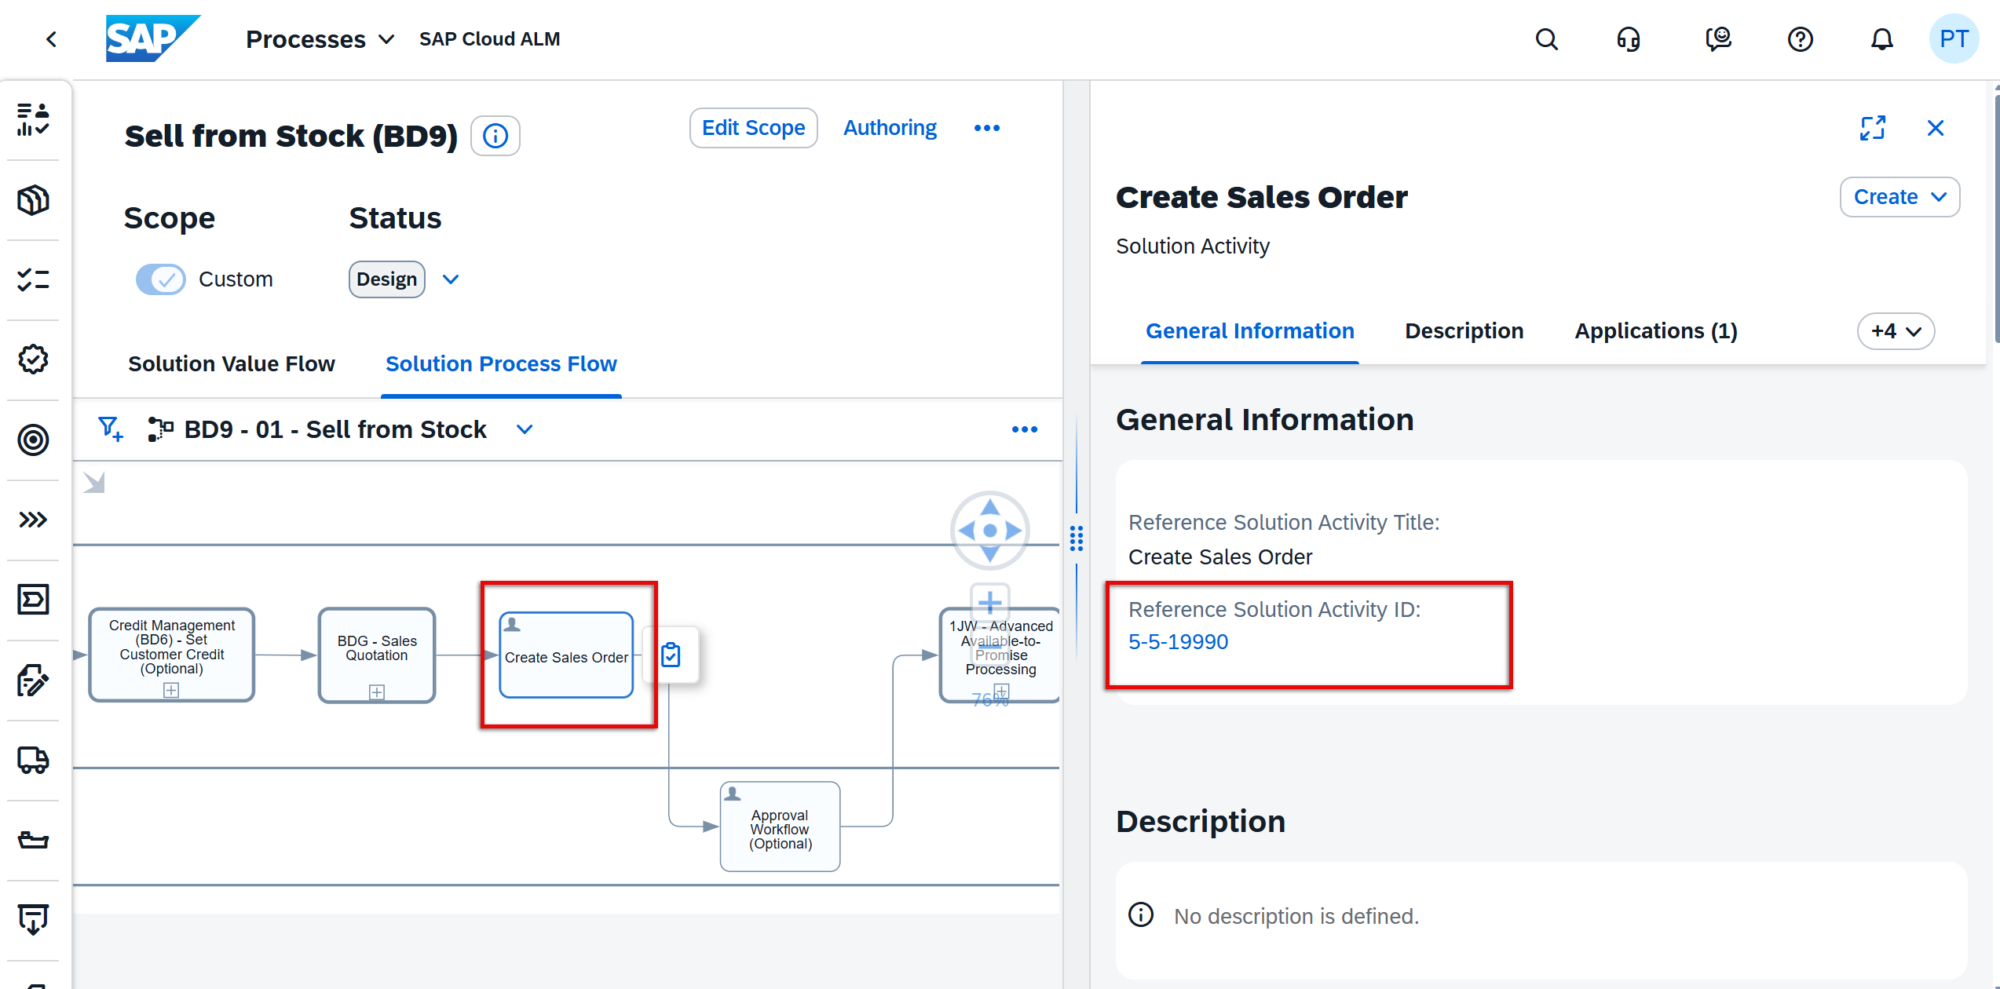This screenshot has width=2000, height=989.
Task: Open the support headset icon
Action: pos(1628,39)
